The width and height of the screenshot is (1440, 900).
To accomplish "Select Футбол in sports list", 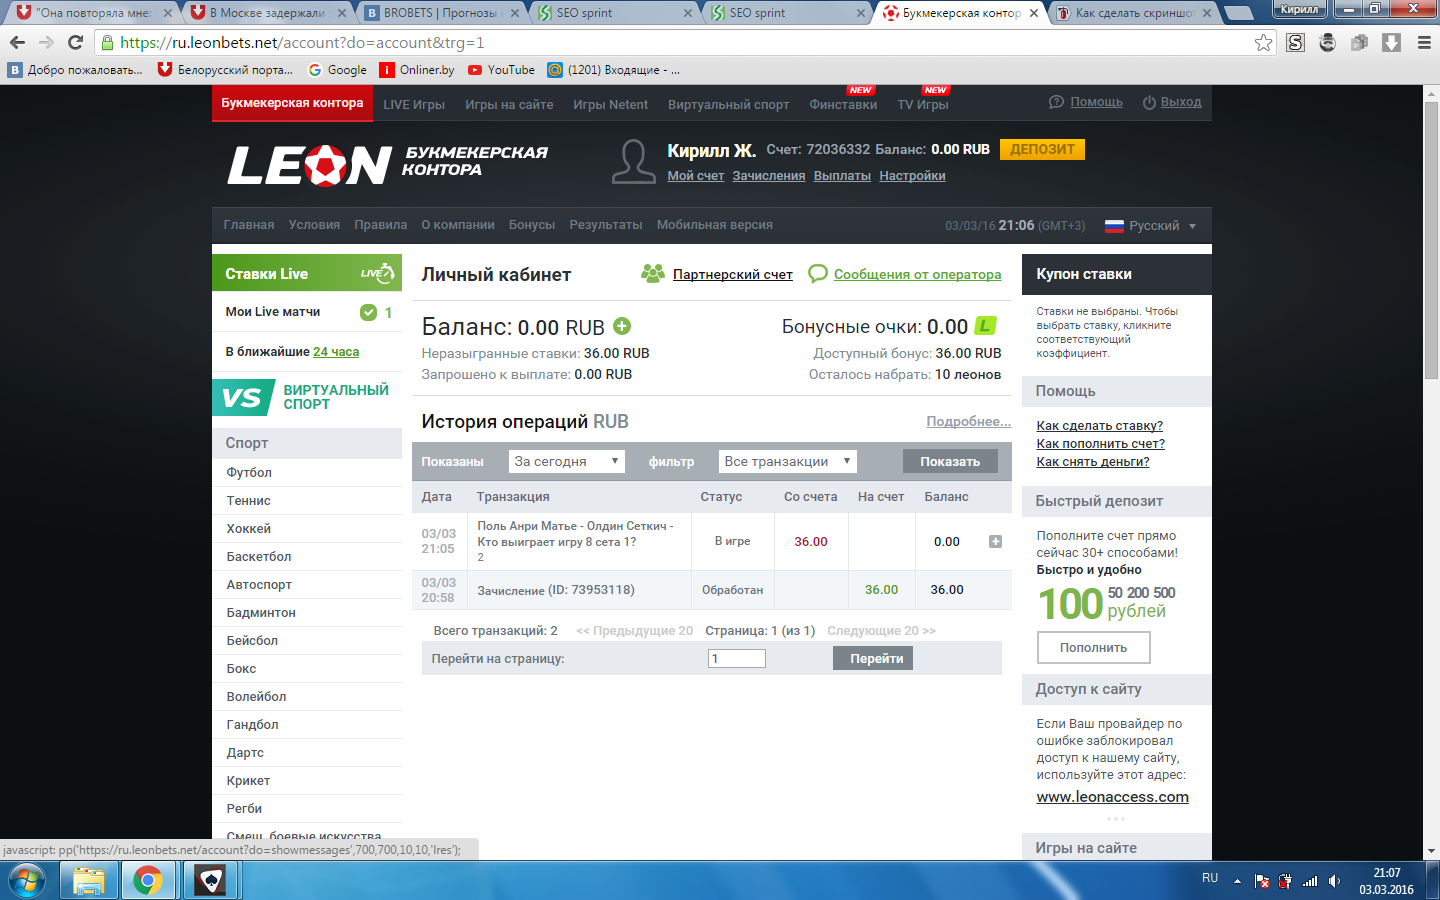I will click(307, 472).
